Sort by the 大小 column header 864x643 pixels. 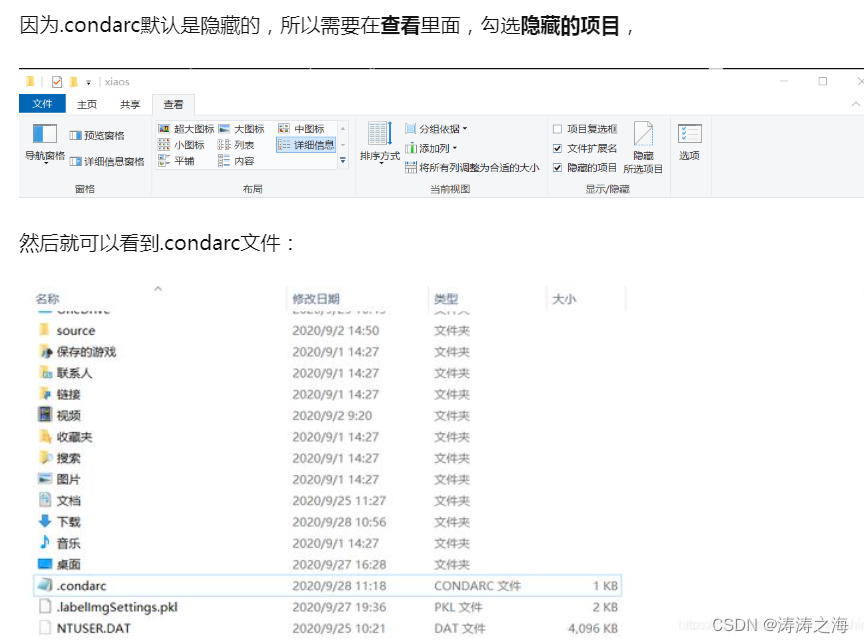click(564, 299)
